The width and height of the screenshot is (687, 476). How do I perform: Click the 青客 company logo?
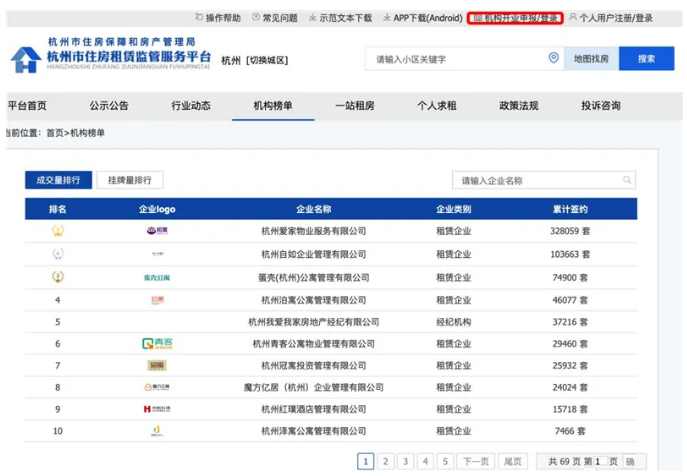coord(157,343)
